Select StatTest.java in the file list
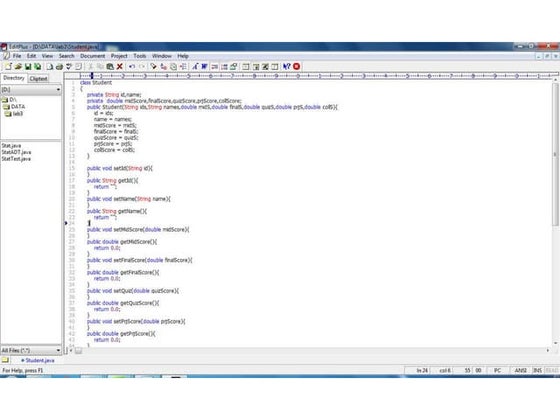 [16, 159]
